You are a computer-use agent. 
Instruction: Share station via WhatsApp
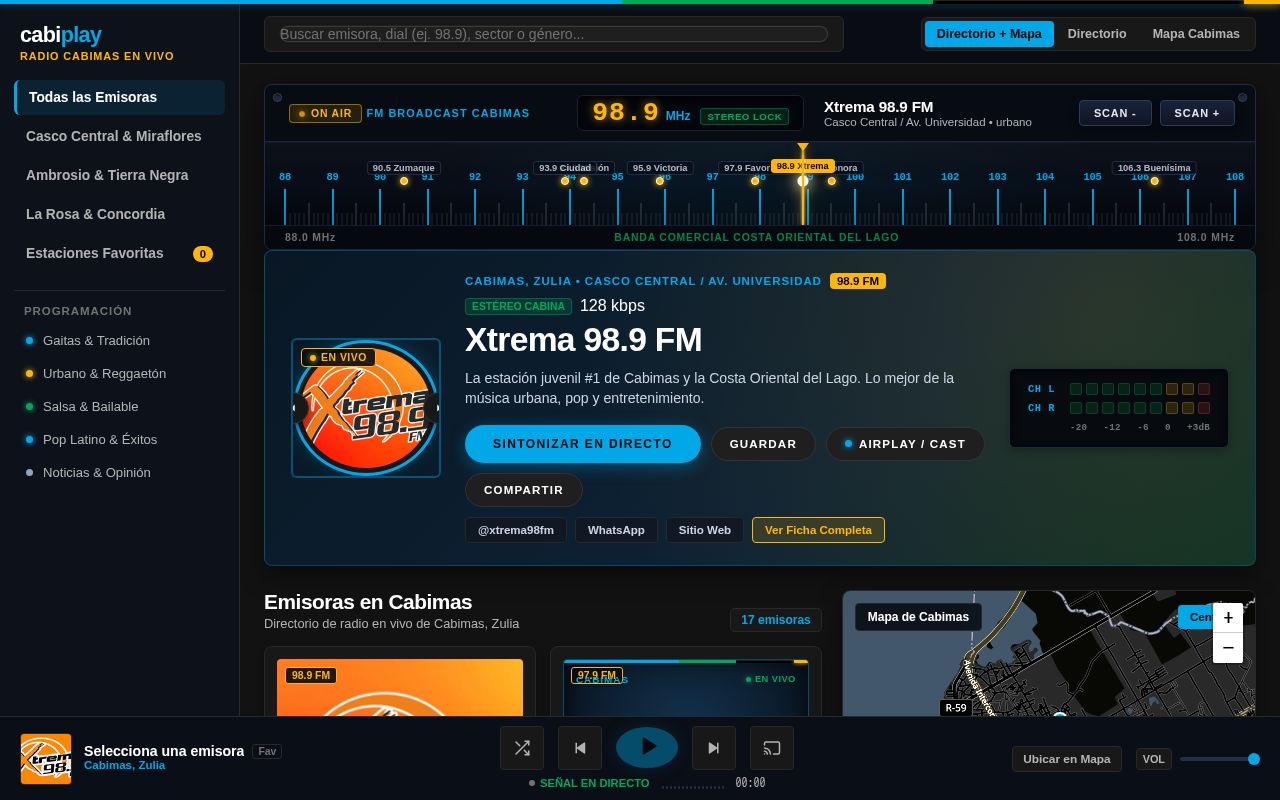(x=616, y=530)
